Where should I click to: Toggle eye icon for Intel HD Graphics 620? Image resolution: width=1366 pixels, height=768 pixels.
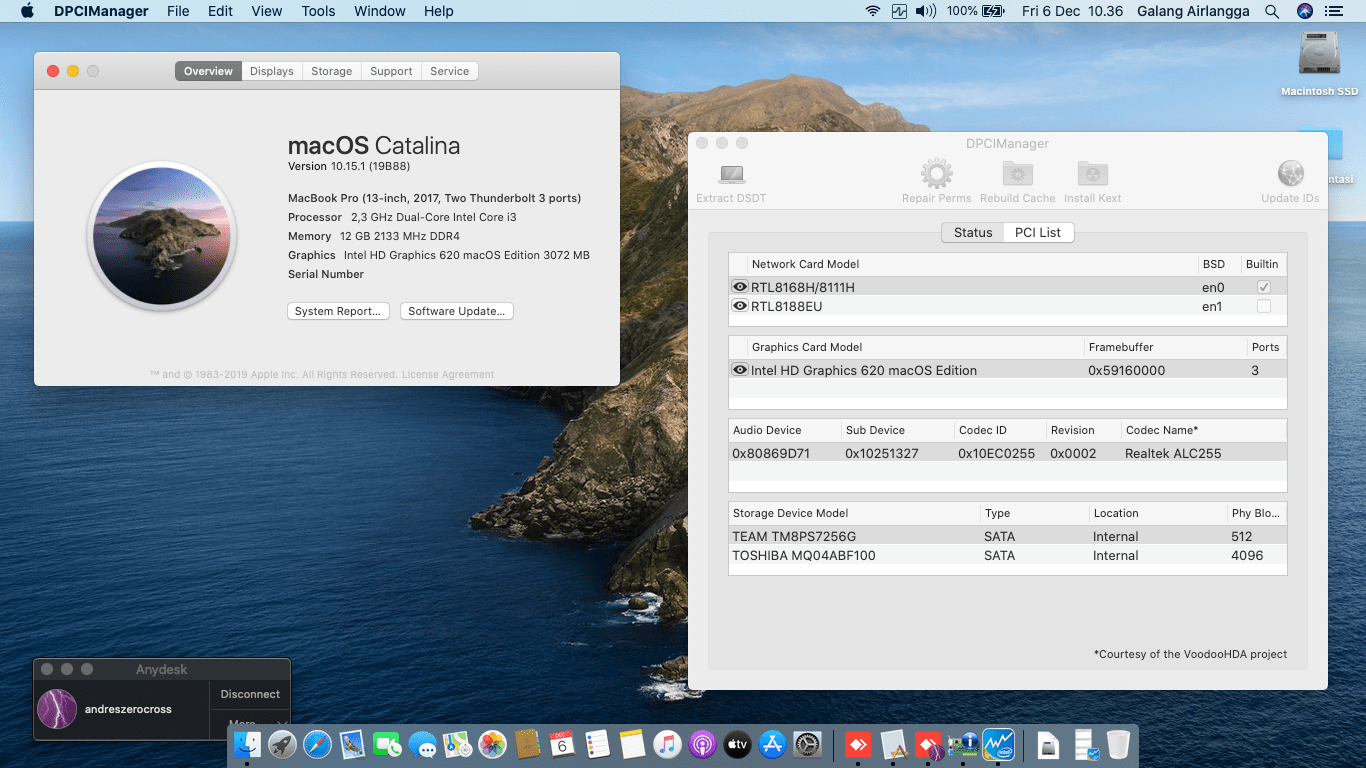740,370
